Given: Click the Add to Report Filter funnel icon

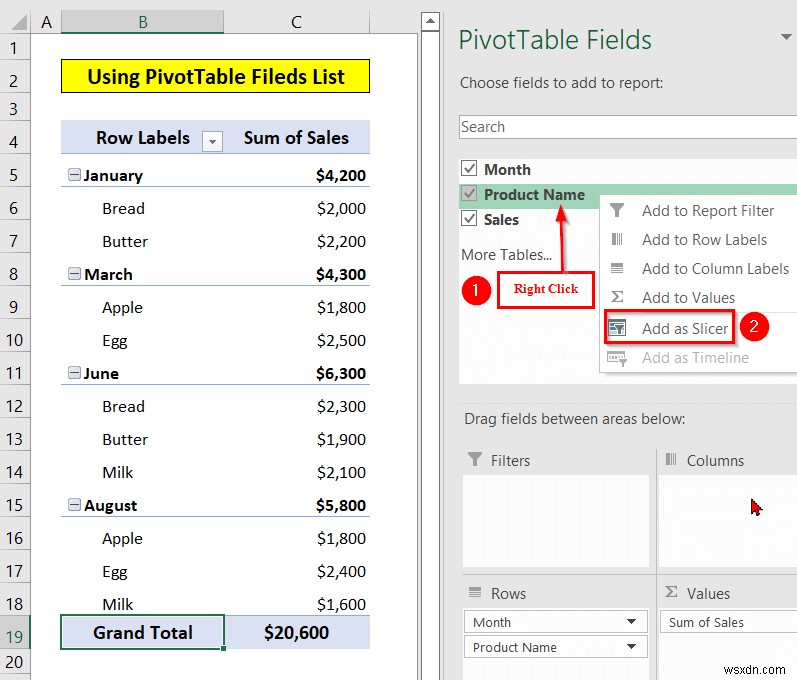Looking at the screenshot, I should (617, 210).
